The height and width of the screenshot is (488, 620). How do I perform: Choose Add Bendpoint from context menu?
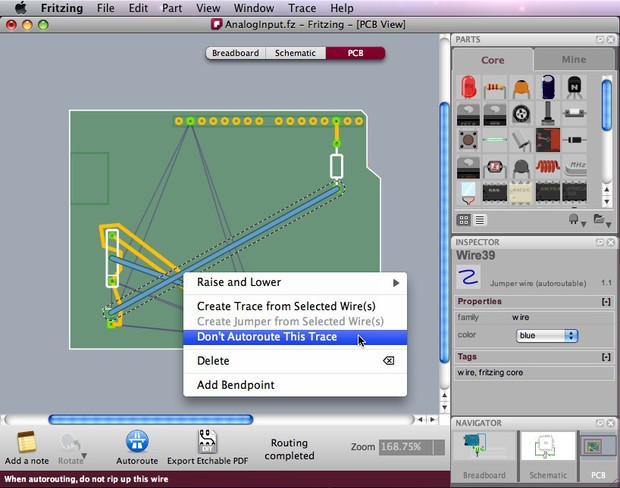295,385
